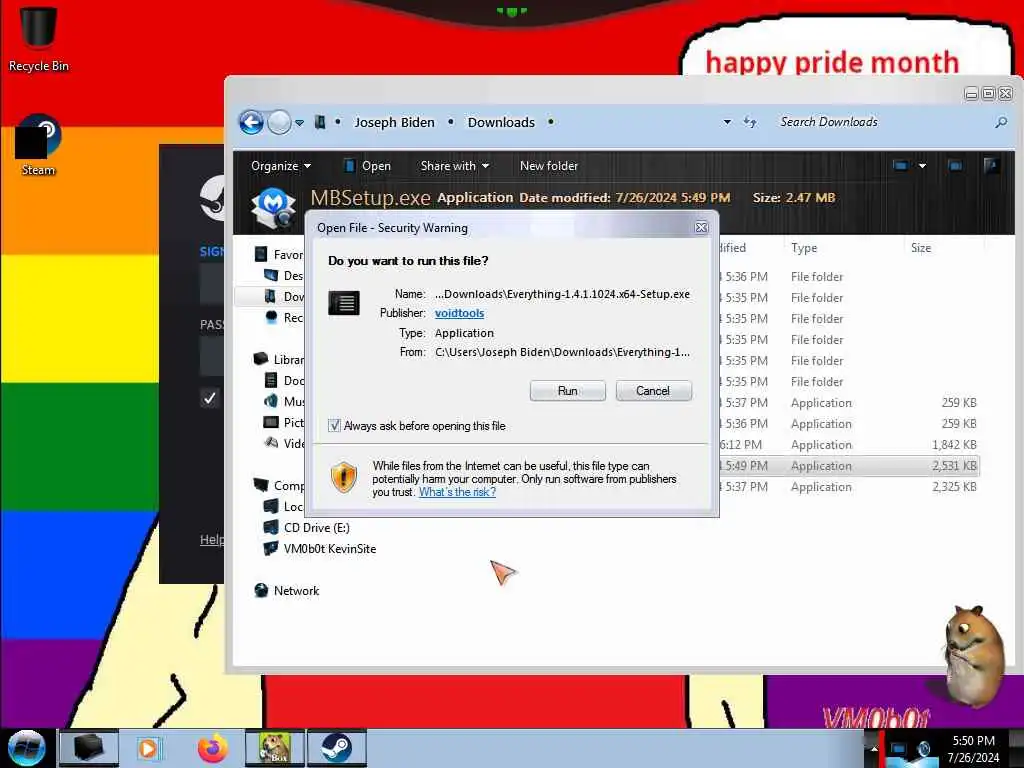Select the File folder row at 5:36 PM
Screen dimensions: 1024x768
[849, 277]
